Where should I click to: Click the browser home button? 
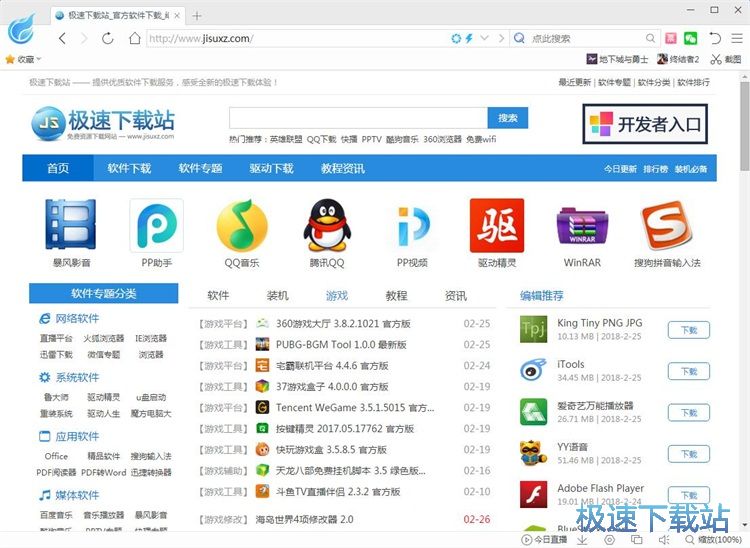[x=134, y=38]
